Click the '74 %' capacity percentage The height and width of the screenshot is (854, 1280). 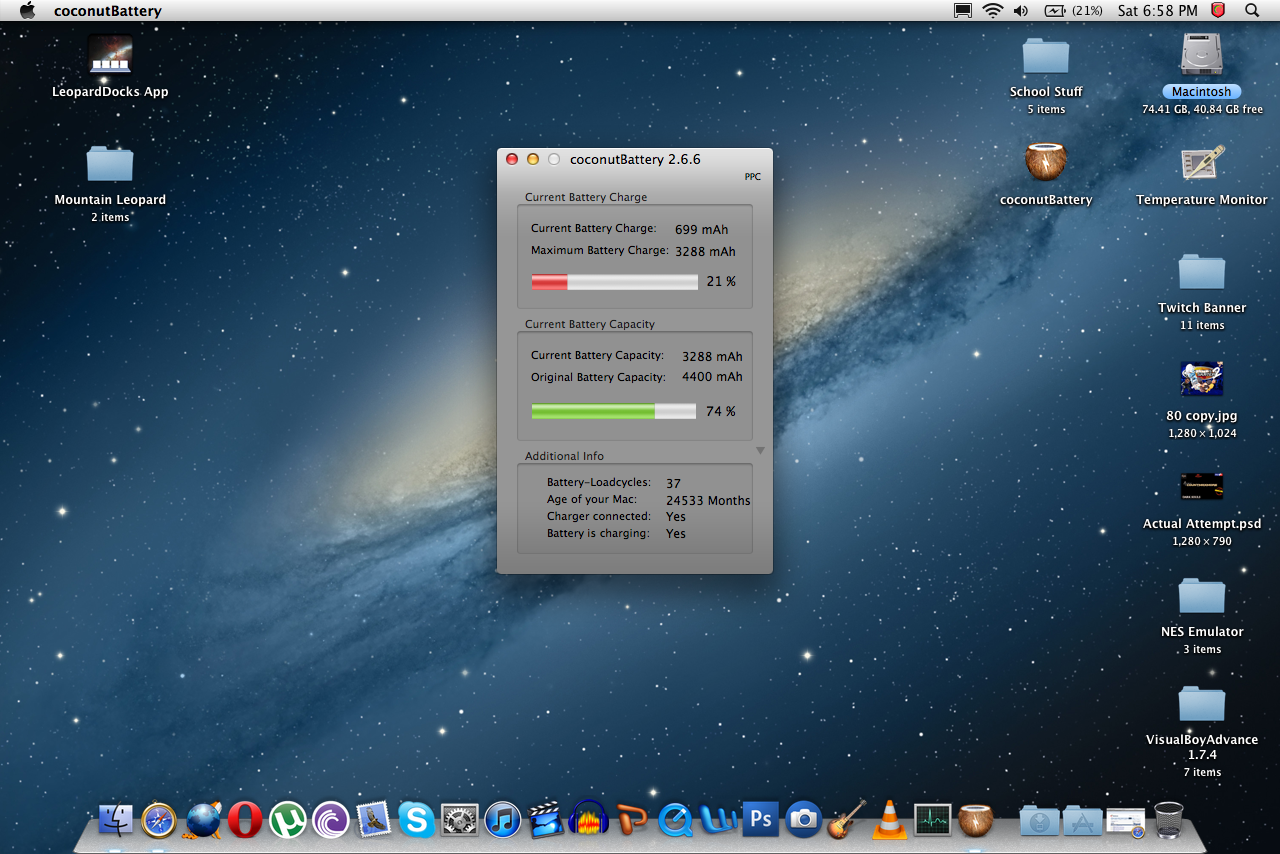[720, 412]
